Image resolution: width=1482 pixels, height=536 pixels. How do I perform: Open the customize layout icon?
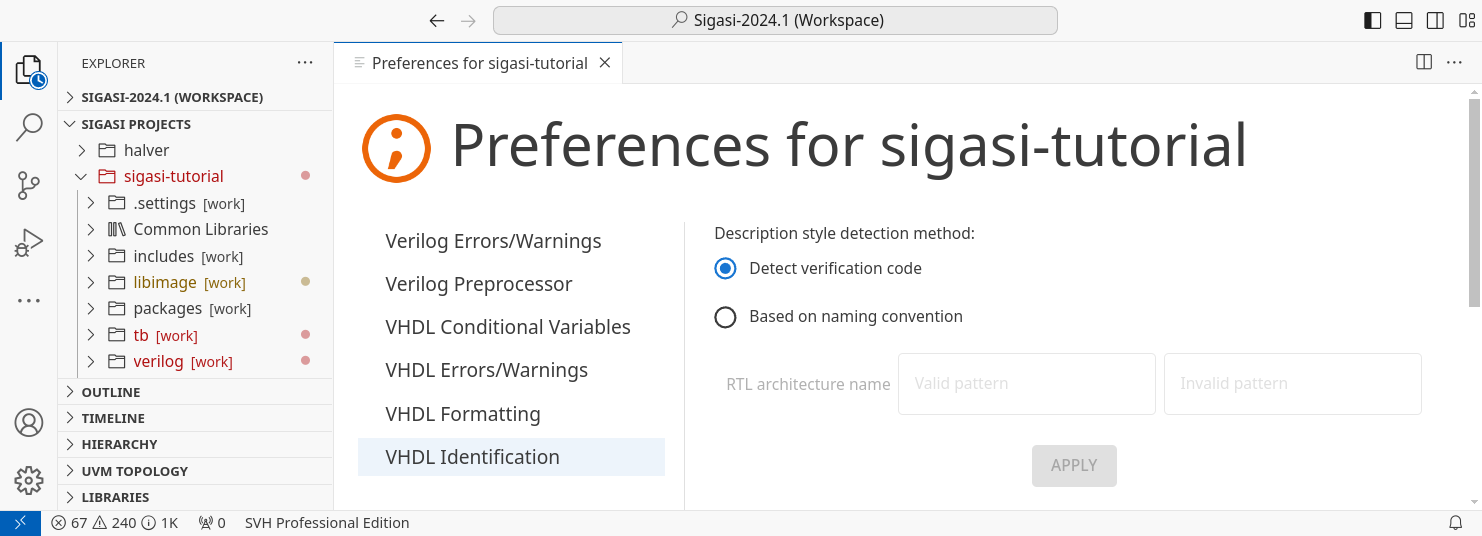1466,20
